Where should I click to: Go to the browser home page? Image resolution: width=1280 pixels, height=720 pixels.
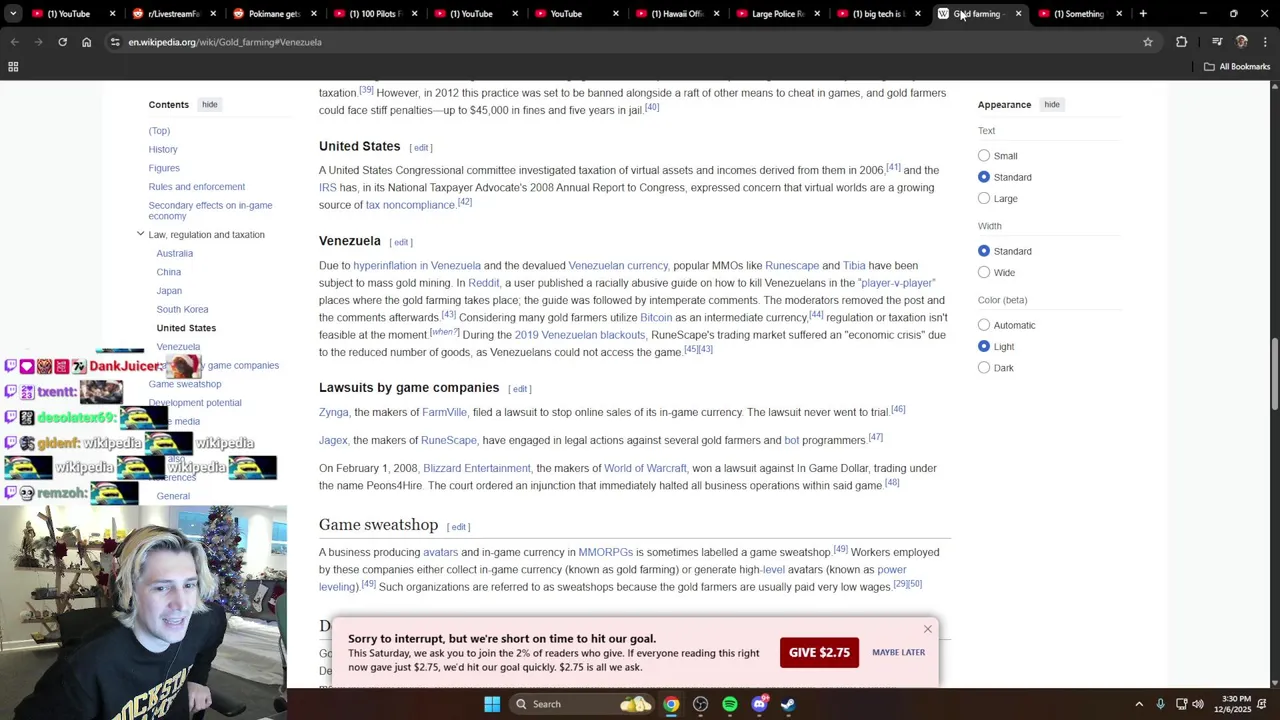pos(86,42)
